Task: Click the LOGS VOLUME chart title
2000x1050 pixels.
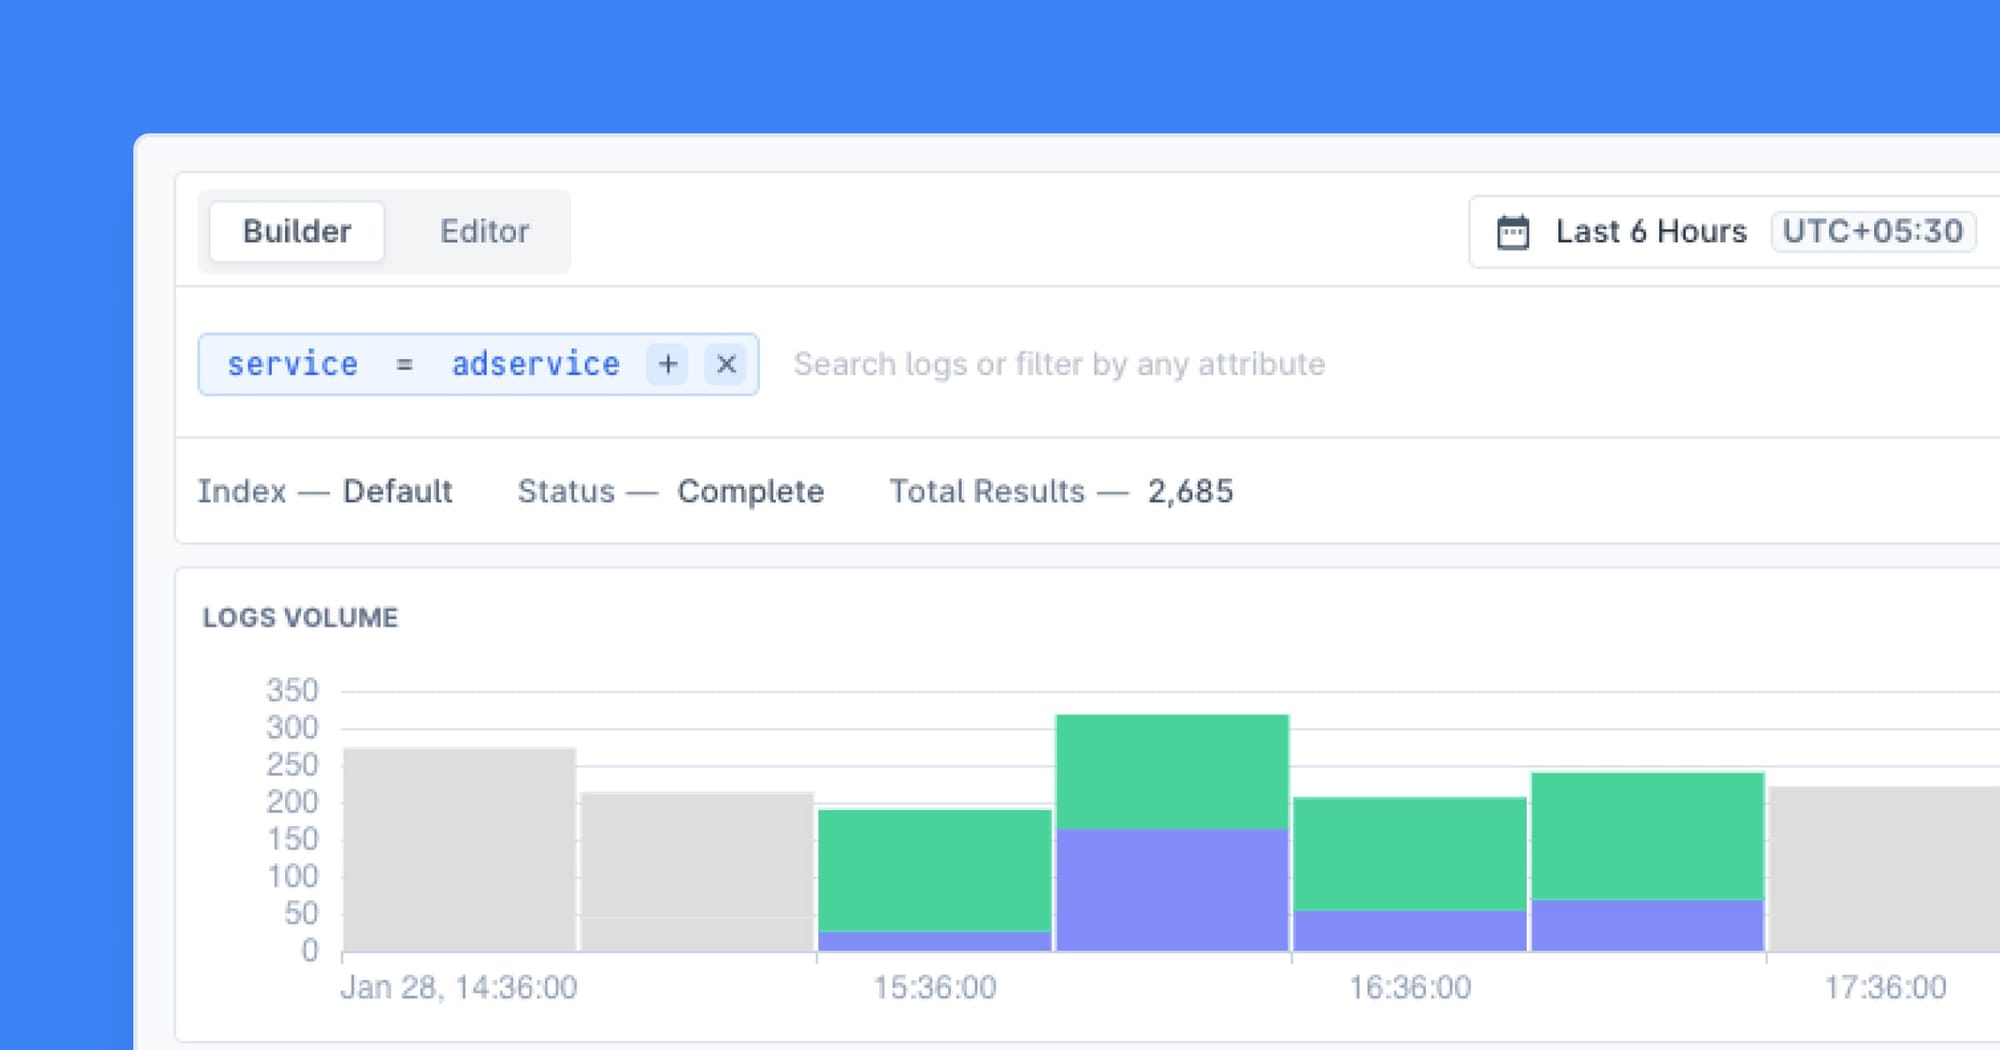Action: pyautogui.click(x=300, y=617)
